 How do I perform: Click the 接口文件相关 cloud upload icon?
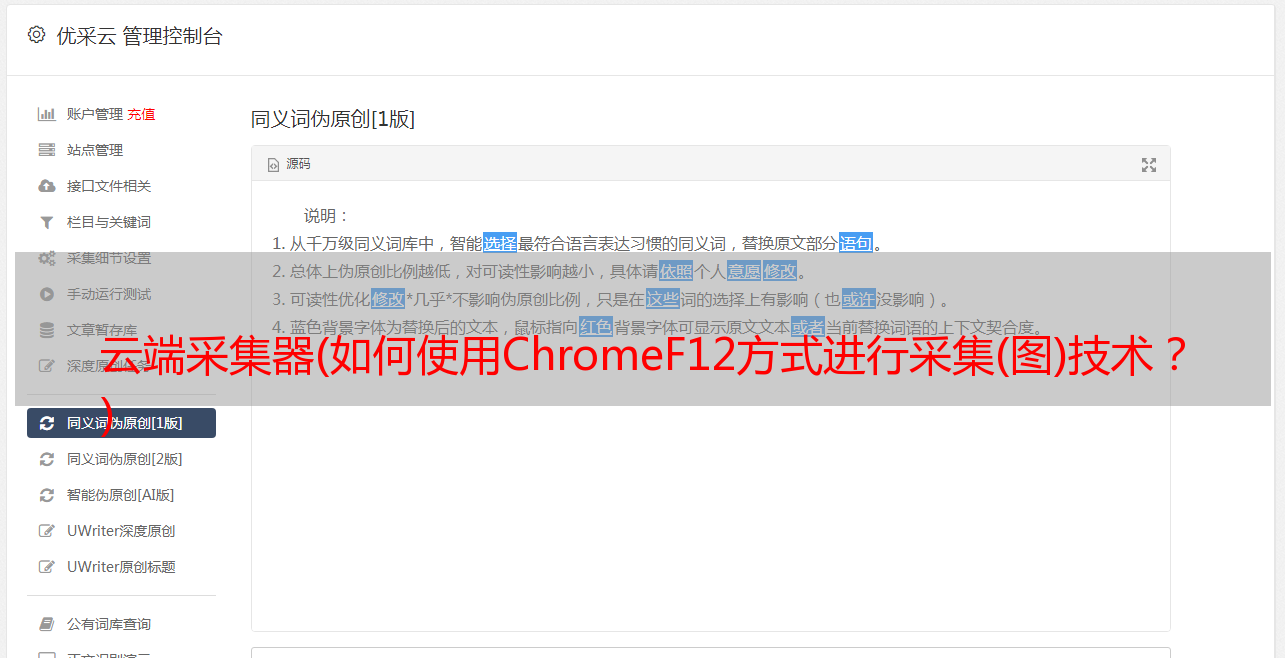[46, 186]
